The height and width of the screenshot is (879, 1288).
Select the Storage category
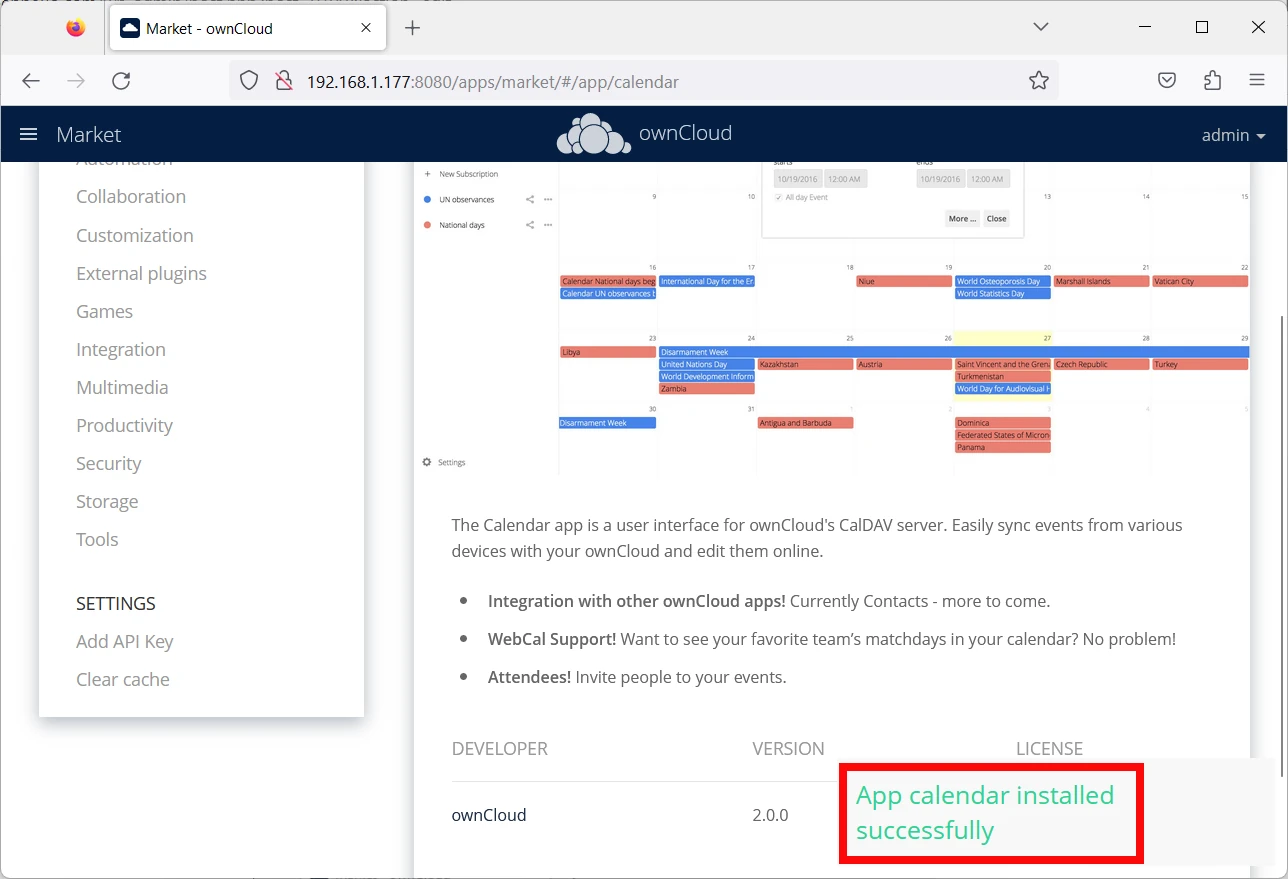pos(107,502)
